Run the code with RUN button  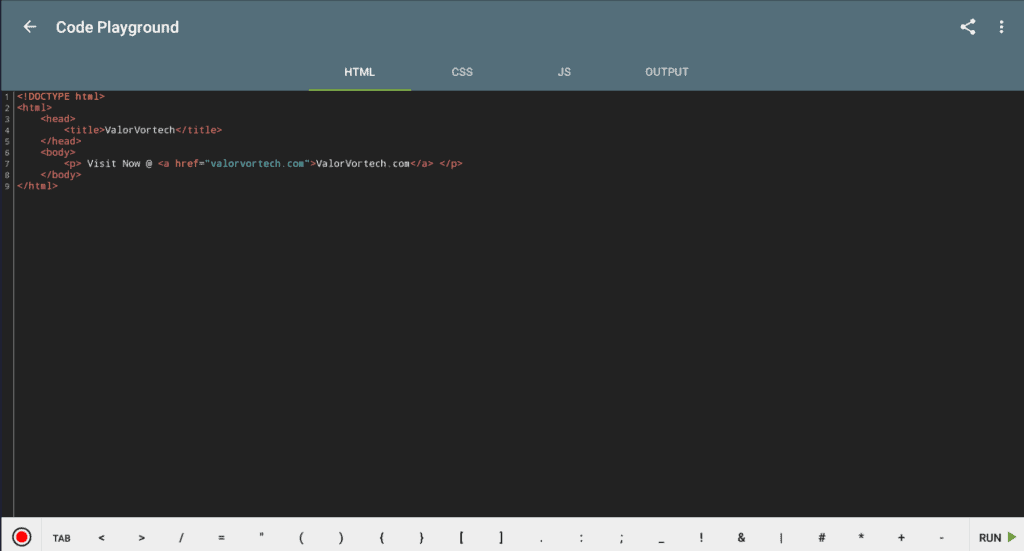[x=997, y=537]
